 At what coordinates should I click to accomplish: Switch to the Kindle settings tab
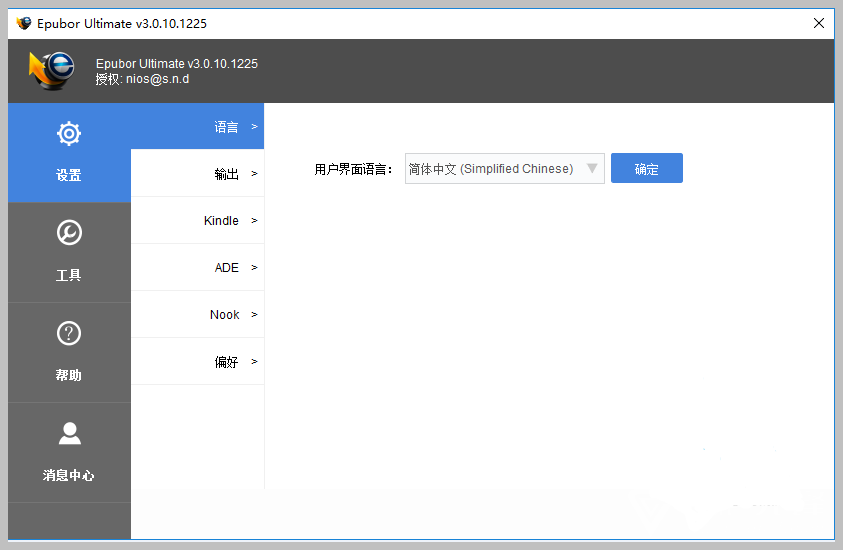[197, 220]
